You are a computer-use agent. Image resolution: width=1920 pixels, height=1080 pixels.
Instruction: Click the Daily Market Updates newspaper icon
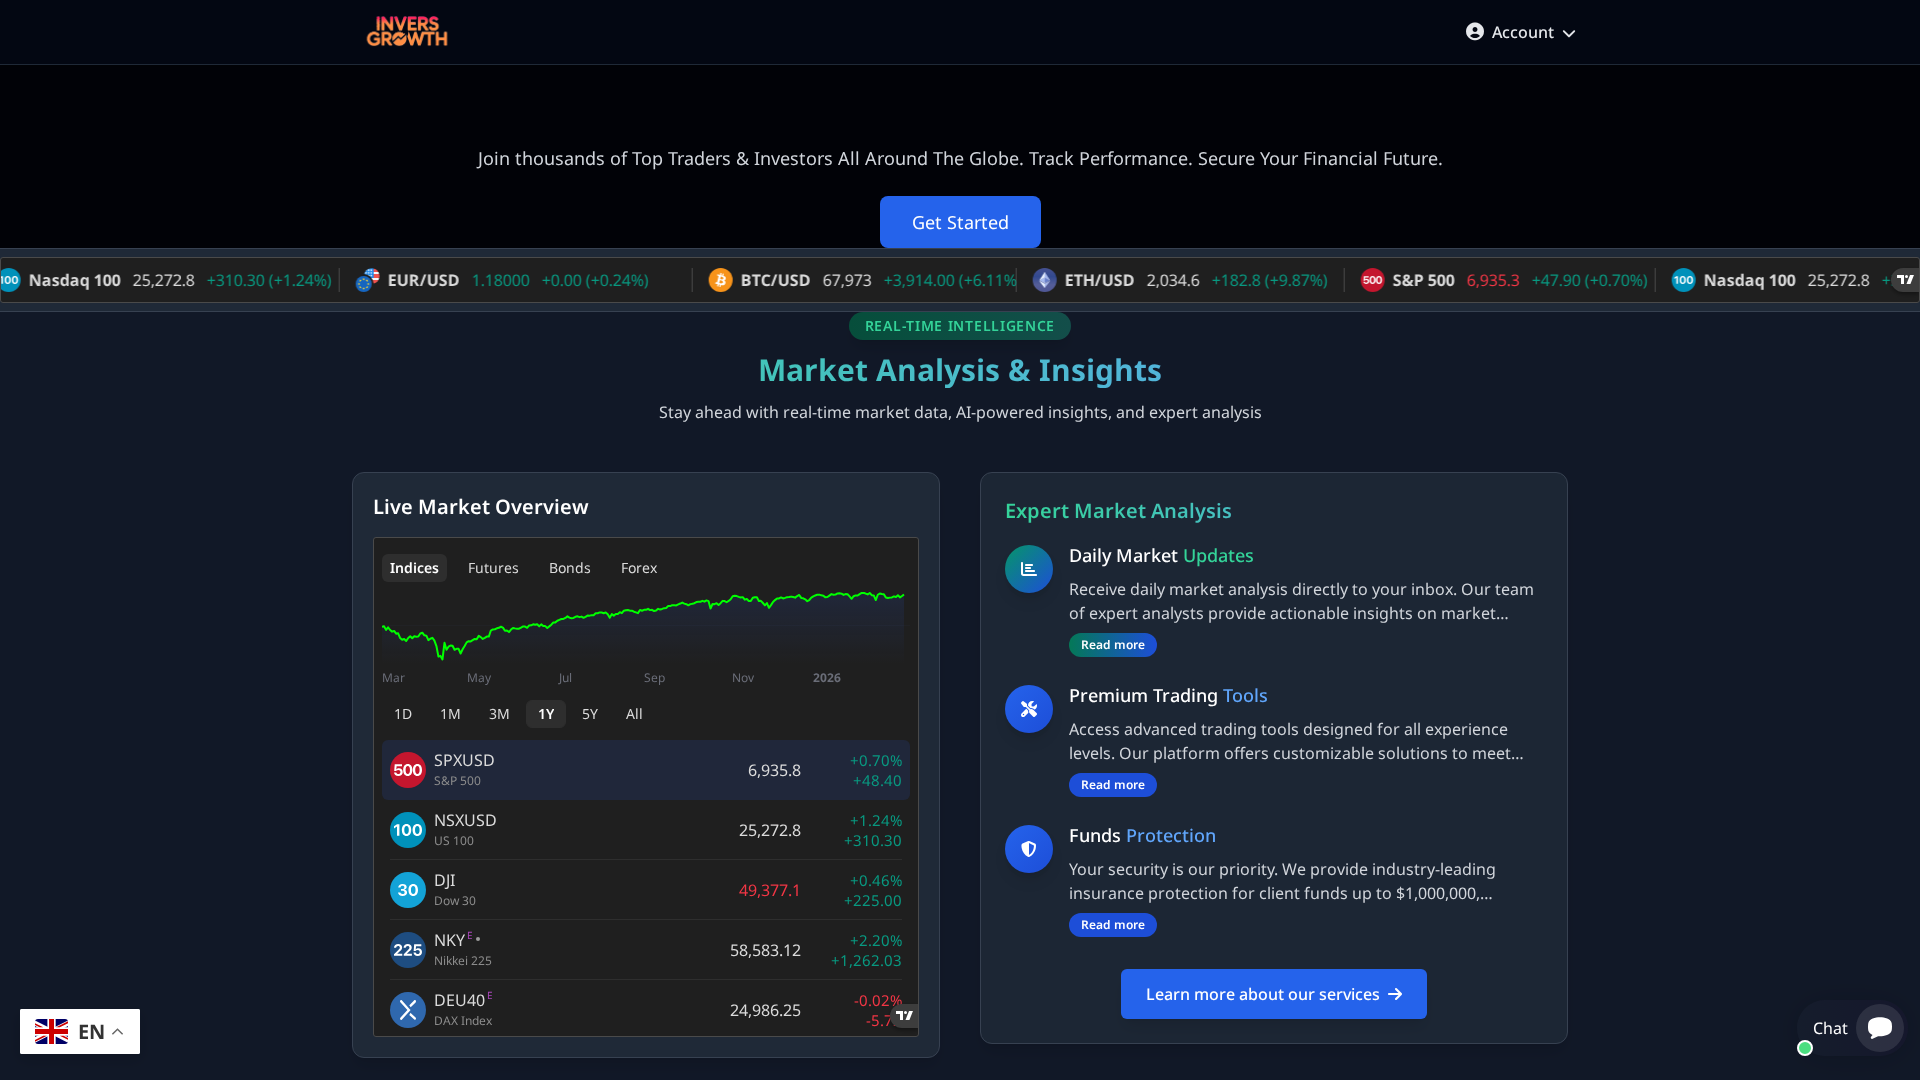1027,568
